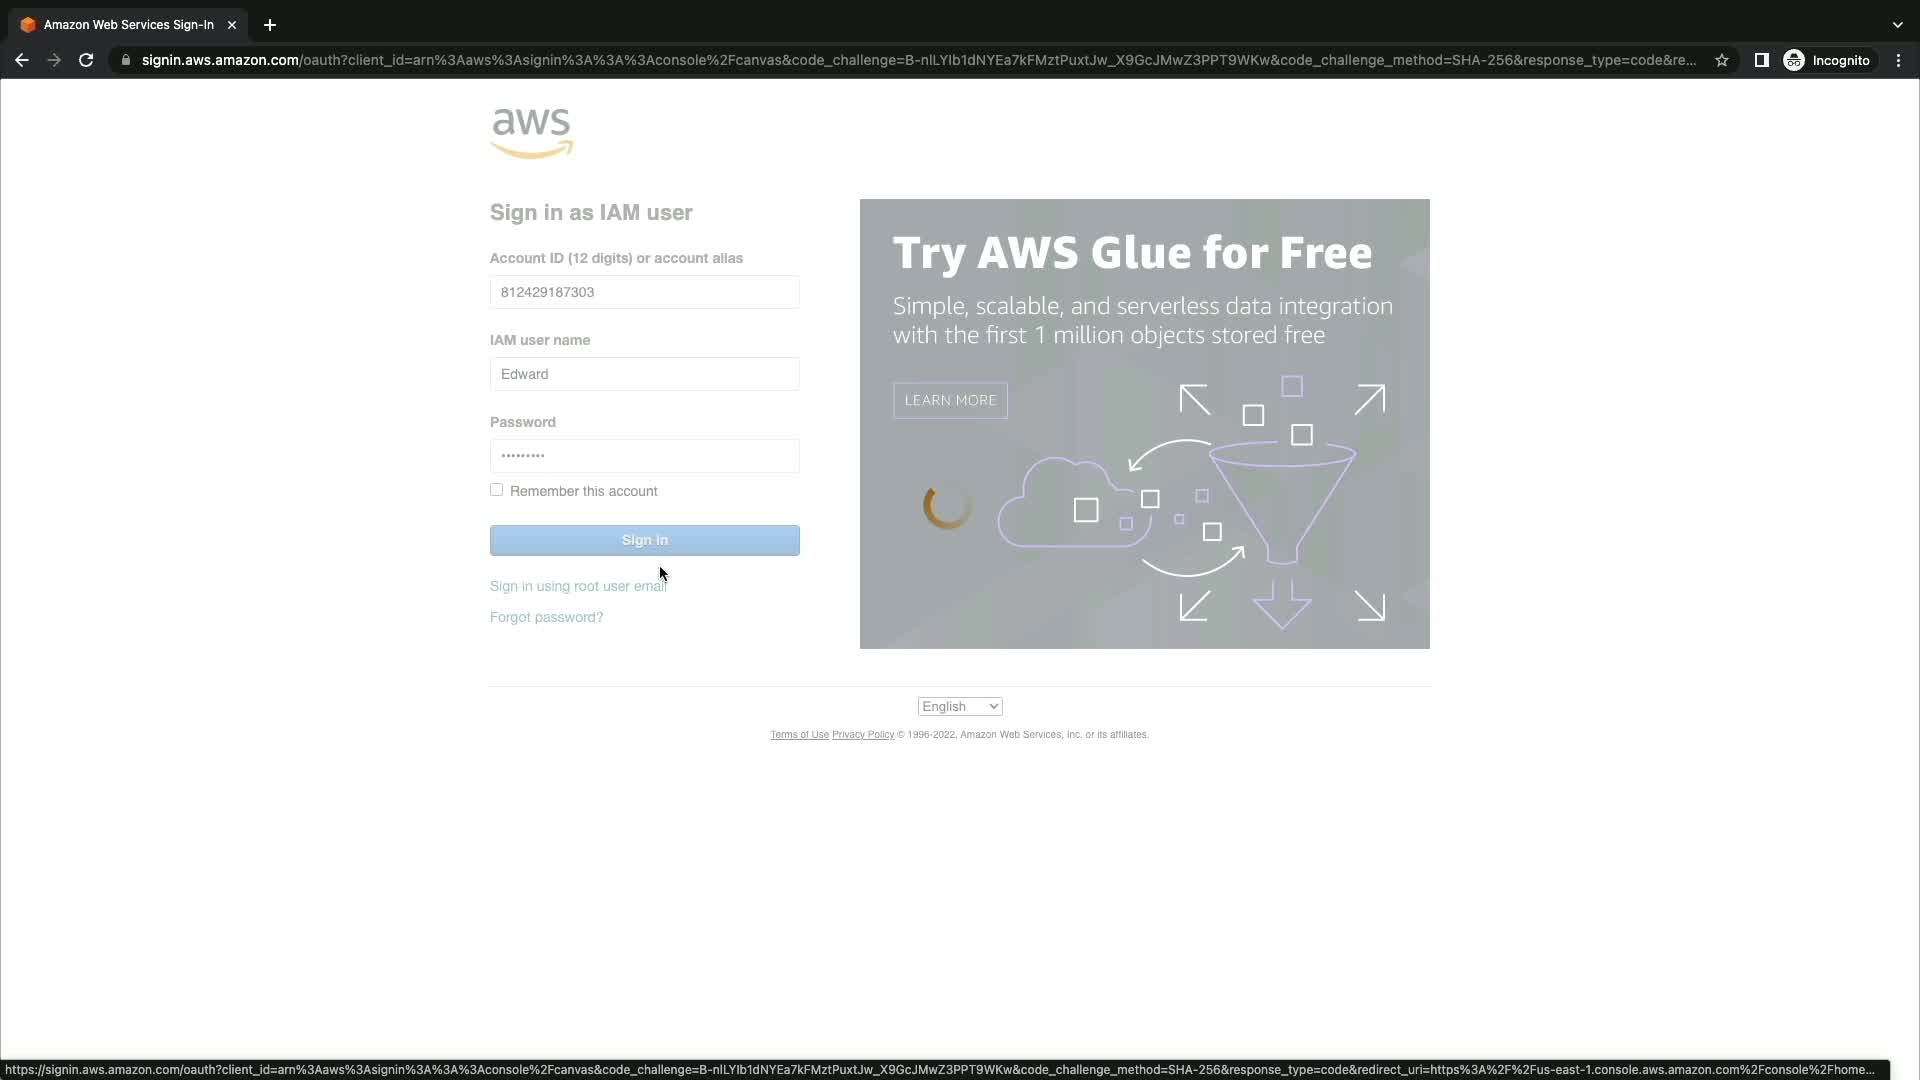Open the Privacy Policy link
The width and height of the screenshot is (1920, 1080).
(862, 735)
